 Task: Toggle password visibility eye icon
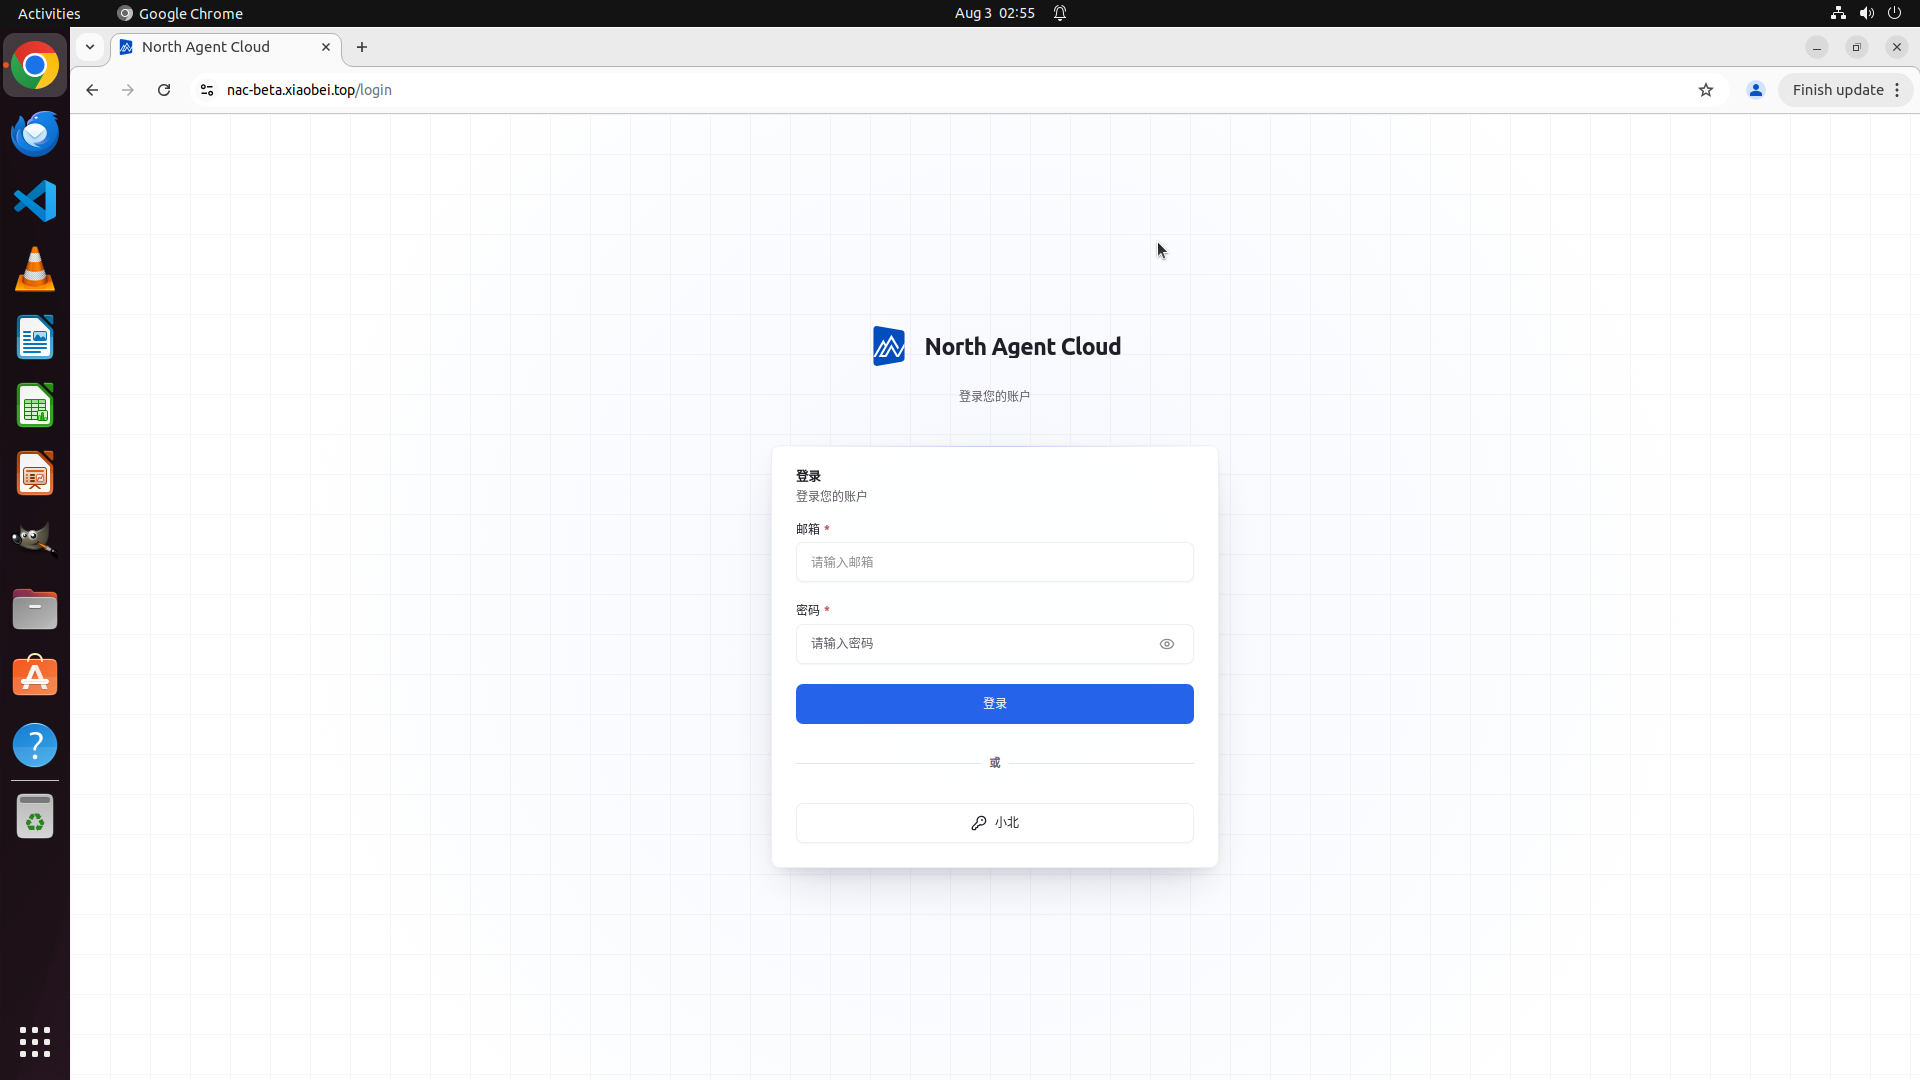(1167, 644)
